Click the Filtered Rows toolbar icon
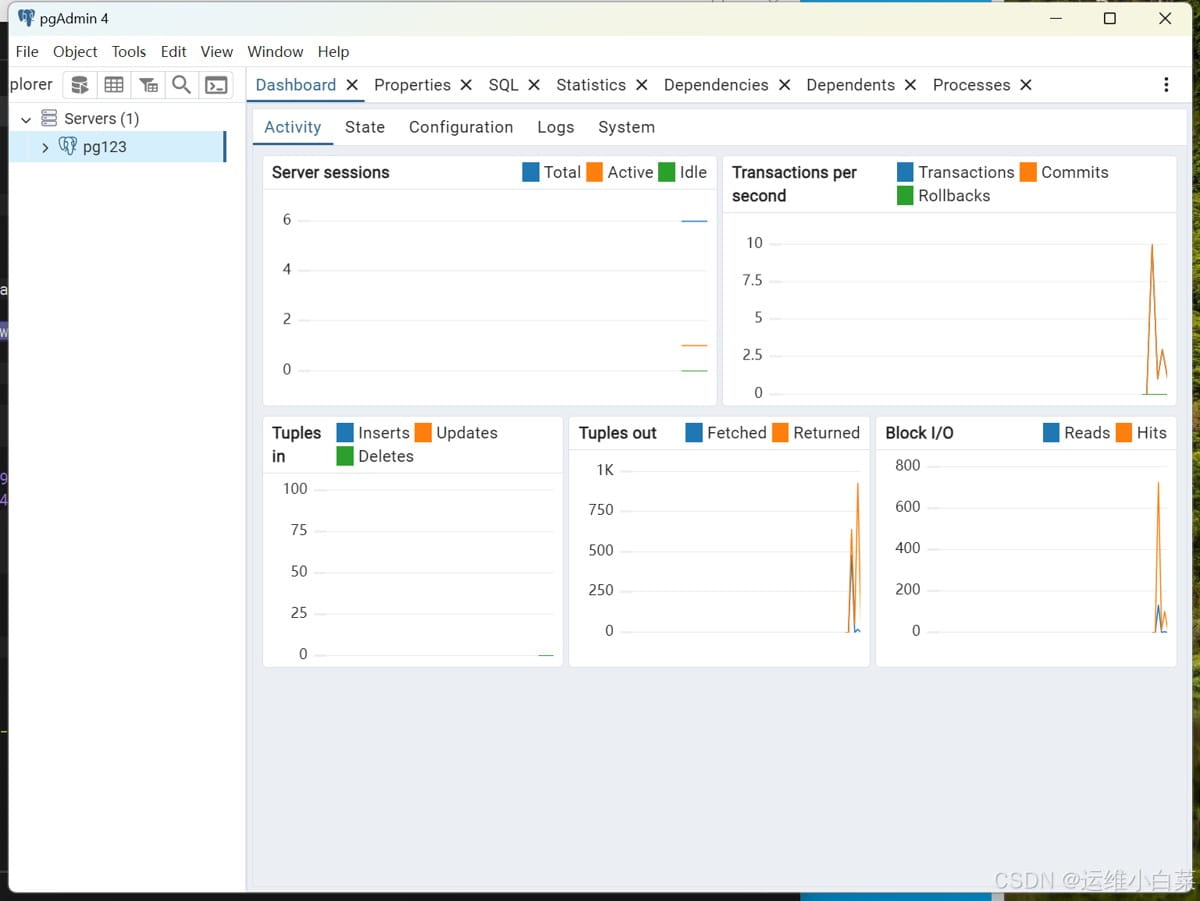This screenshot has height=901, width=1200. click(148, 85)
